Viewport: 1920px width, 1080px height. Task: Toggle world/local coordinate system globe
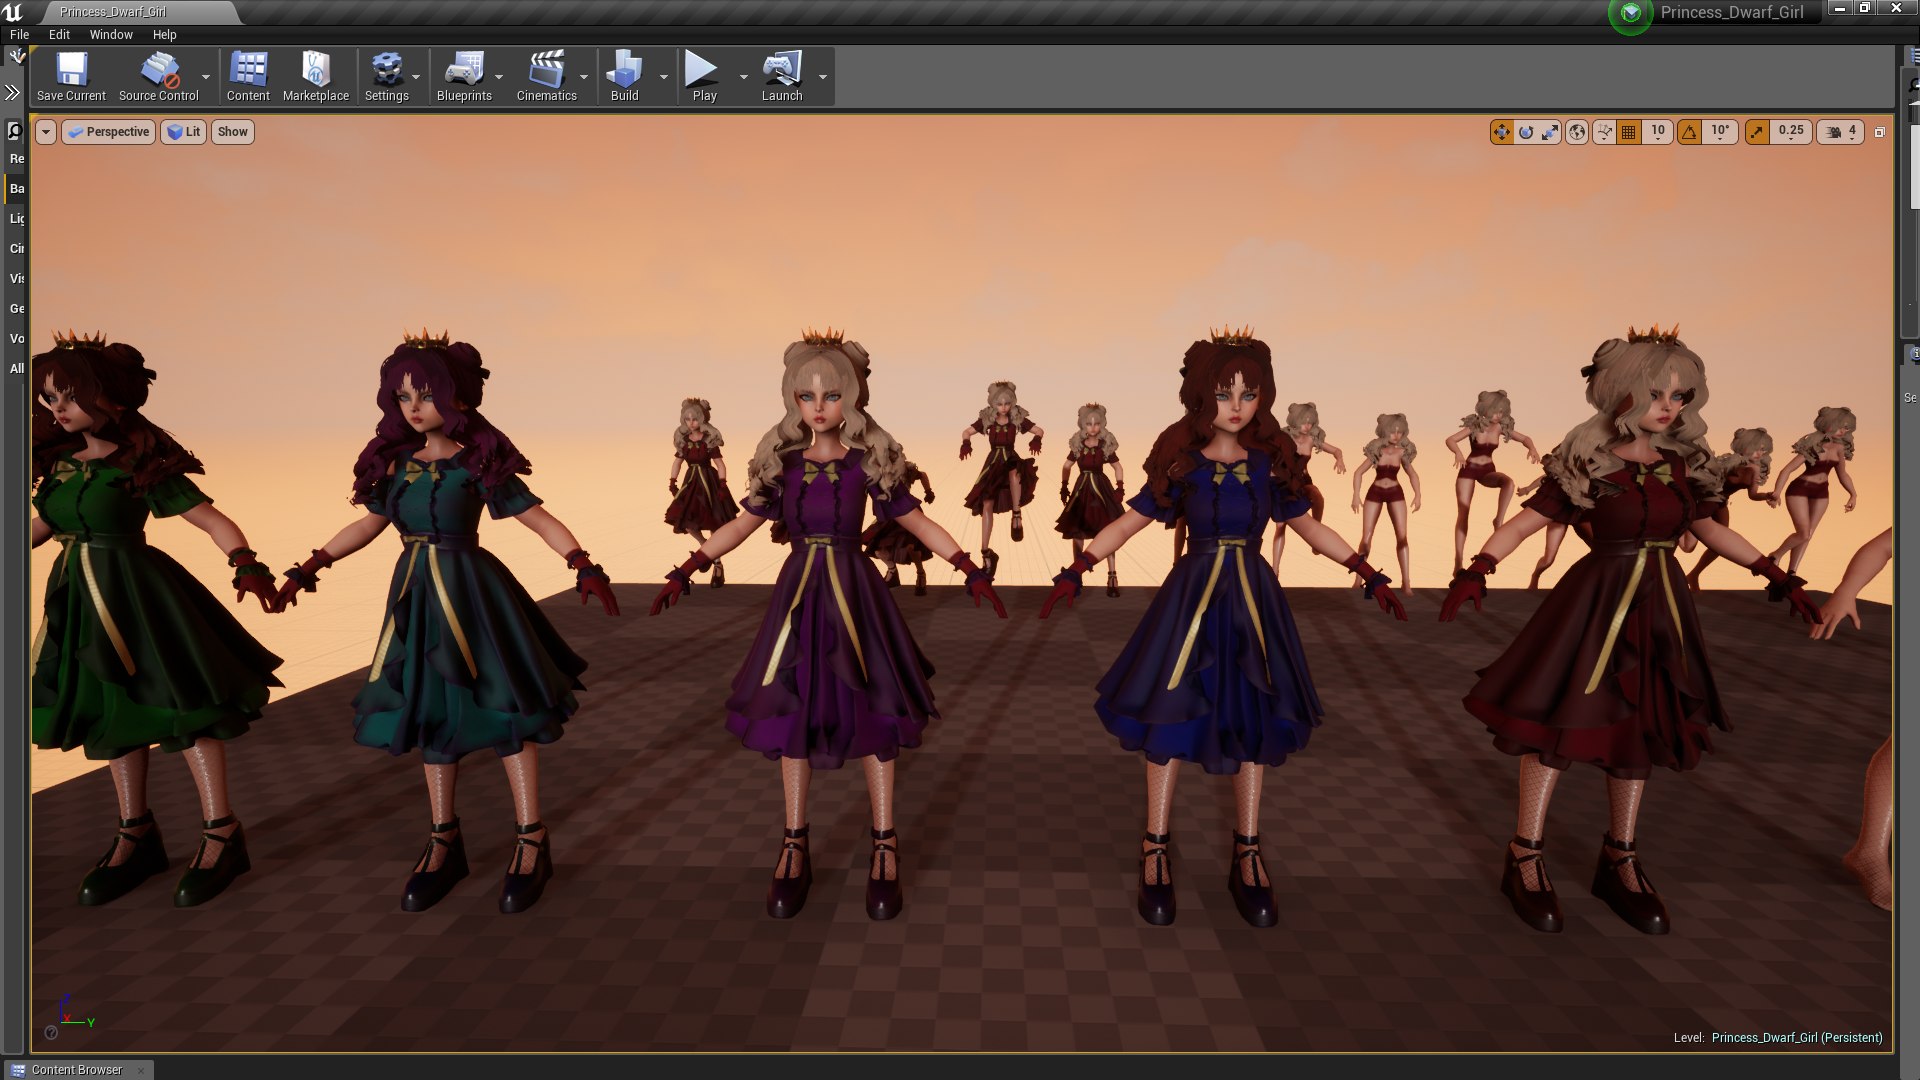(x=1577, y=132)
